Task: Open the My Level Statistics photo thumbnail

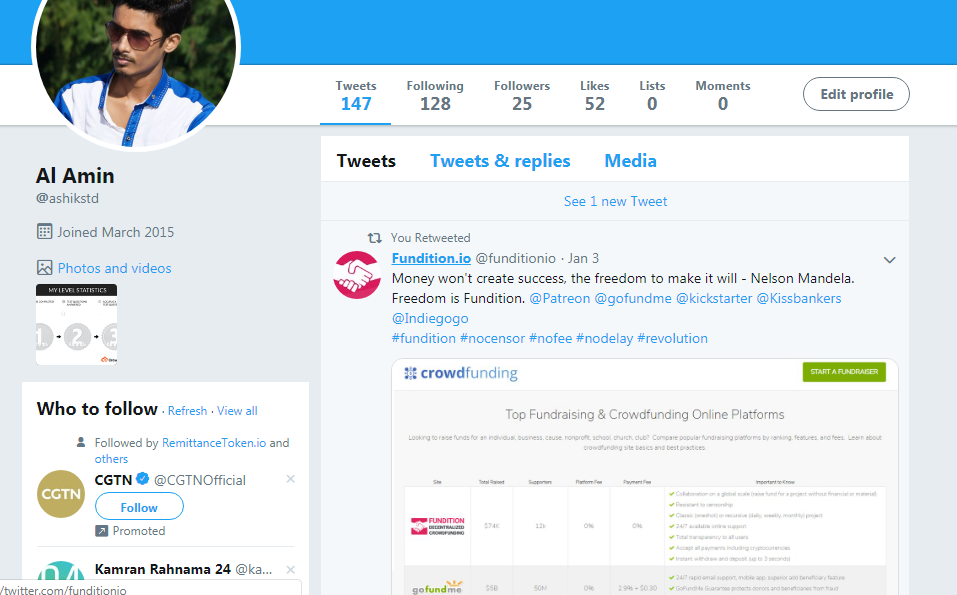Action: click(x=76, y=325)
